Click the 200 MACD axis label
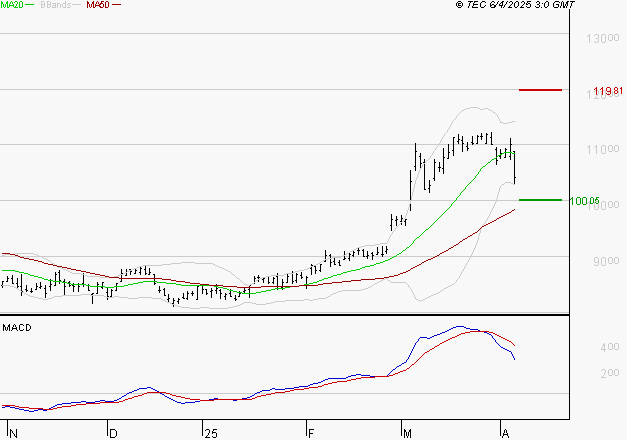 (x=610, y=373)
